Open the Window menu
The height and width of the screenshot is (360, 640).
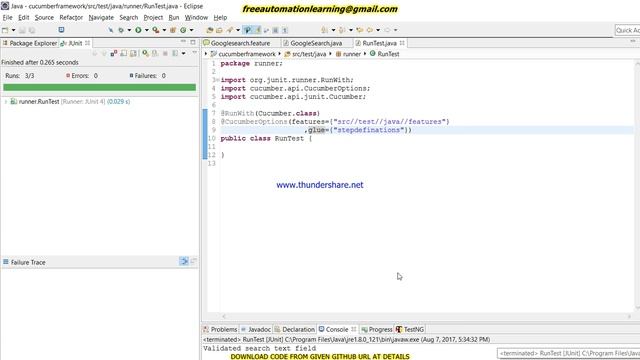click(x=196, y=18)
